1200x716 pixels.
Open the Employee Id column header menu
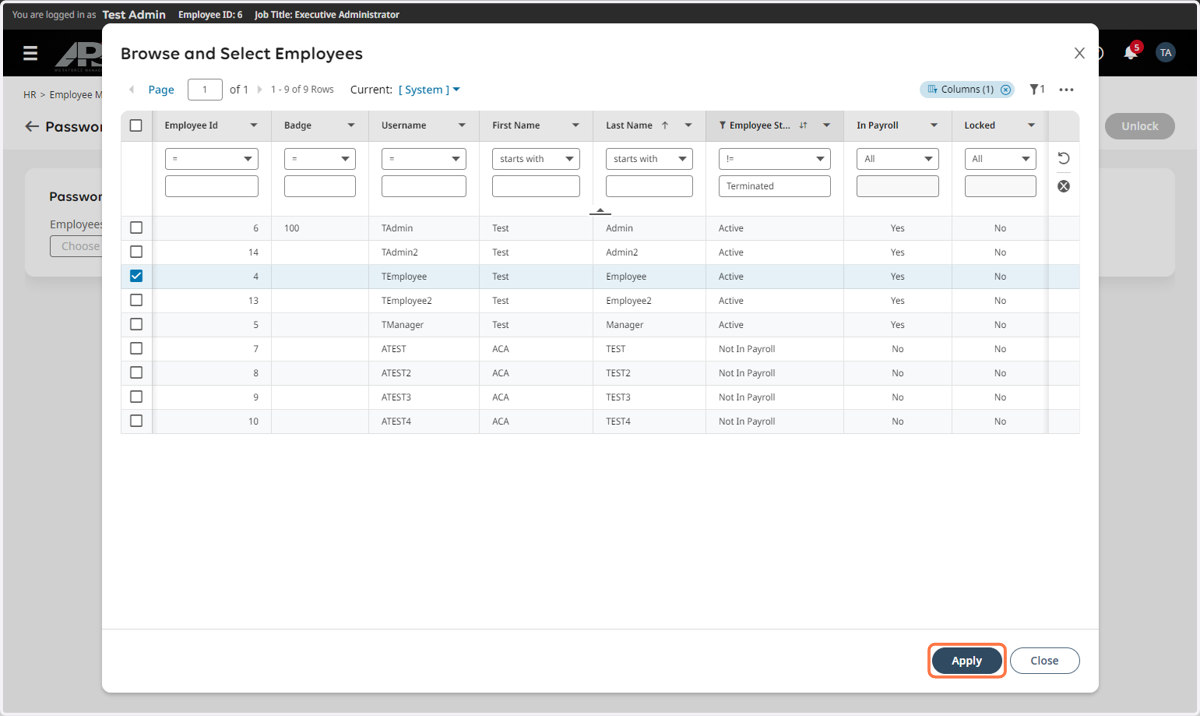pos(254,126)
